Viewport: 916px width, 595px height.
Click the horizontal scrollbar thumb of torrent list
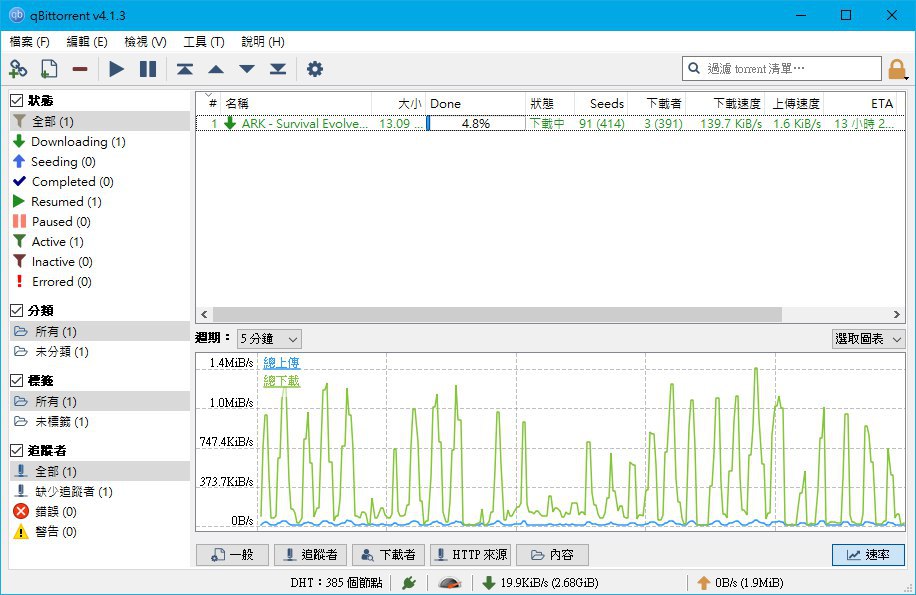pyautogui.click(x=497, y=314)
